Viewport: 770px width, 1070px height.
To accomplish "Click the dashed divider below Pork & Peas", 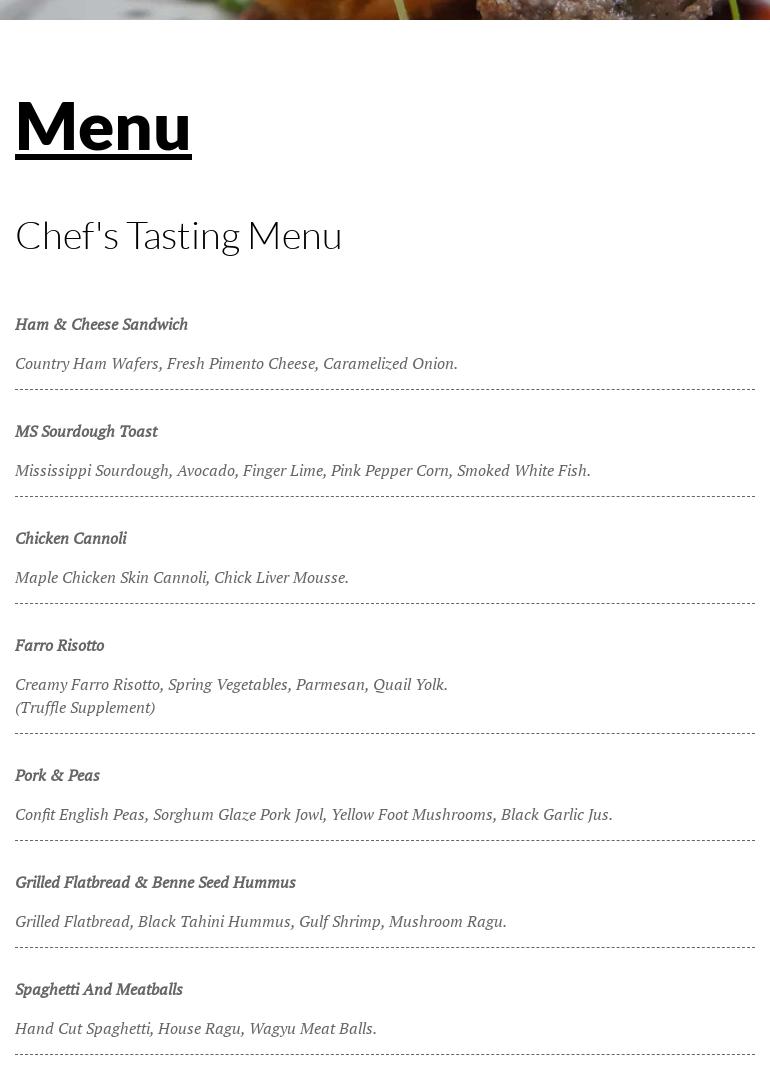I will [x=385, y=840].
